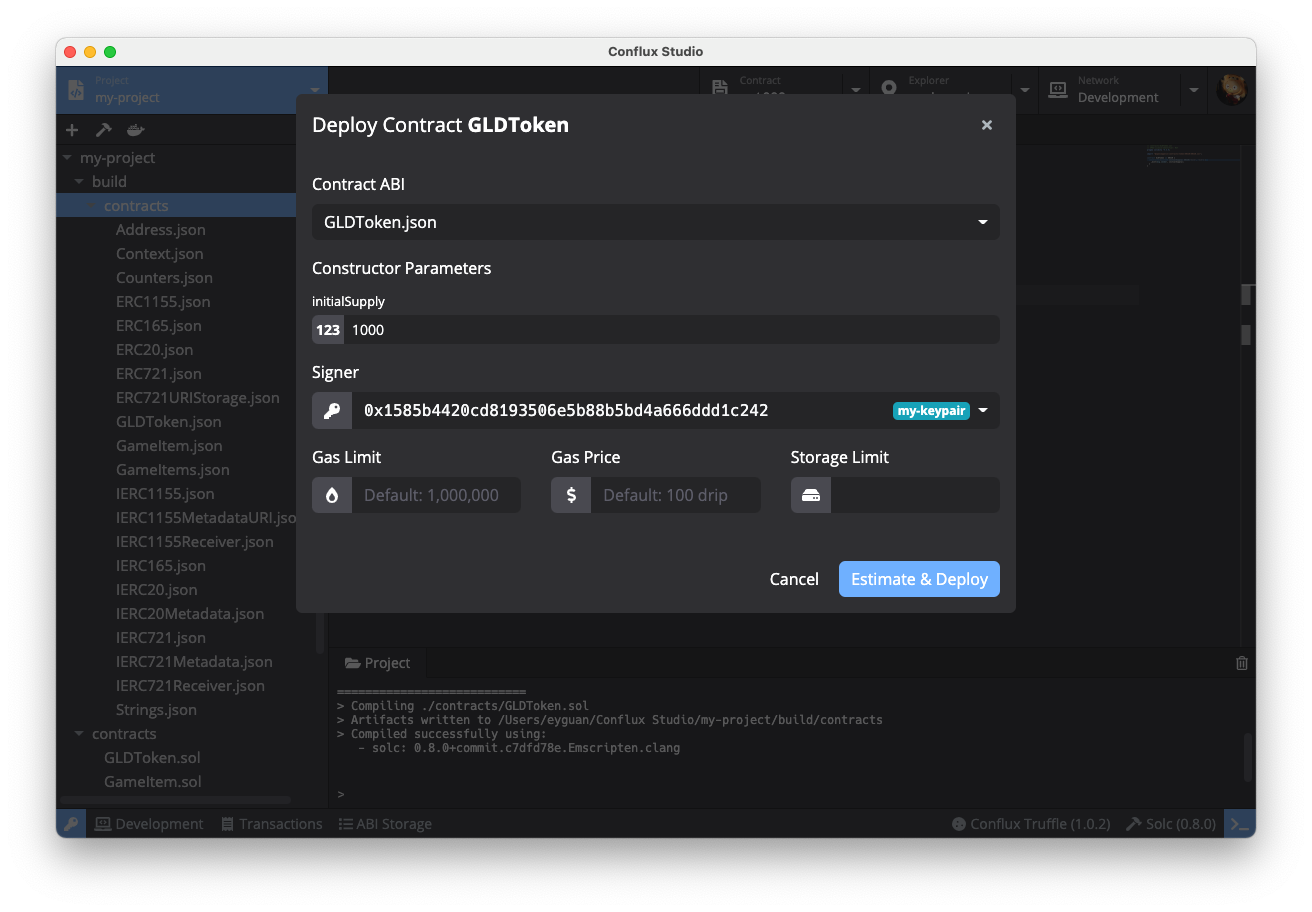
Task: Open ERC721URIStorage.json in file tree
Action: 197,398
